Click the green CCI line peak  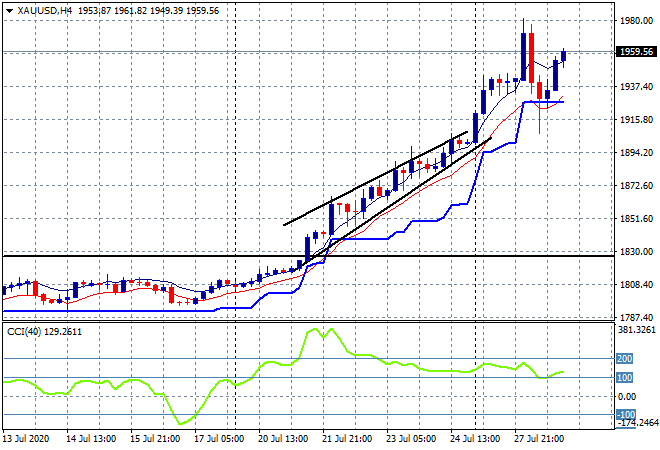coord(332,330)
